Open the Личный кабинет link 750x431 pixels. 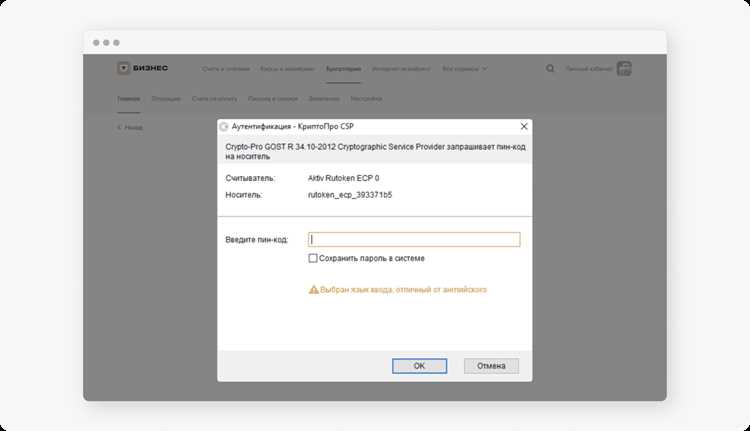click(589, 69)
